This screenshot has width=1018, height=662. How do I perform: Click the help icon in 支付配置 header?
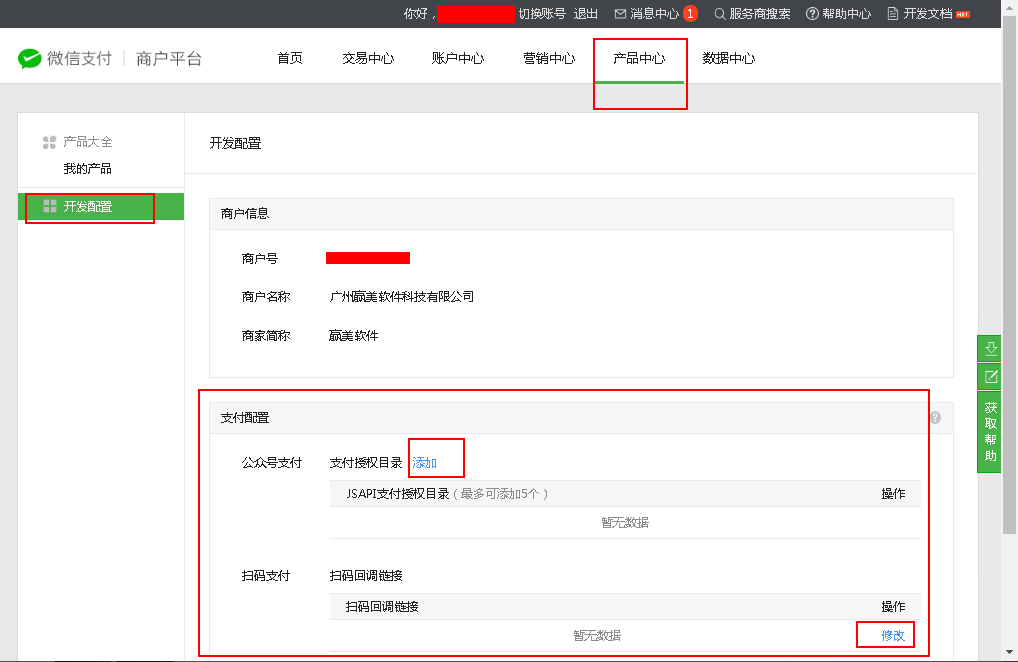pos(935,418)
